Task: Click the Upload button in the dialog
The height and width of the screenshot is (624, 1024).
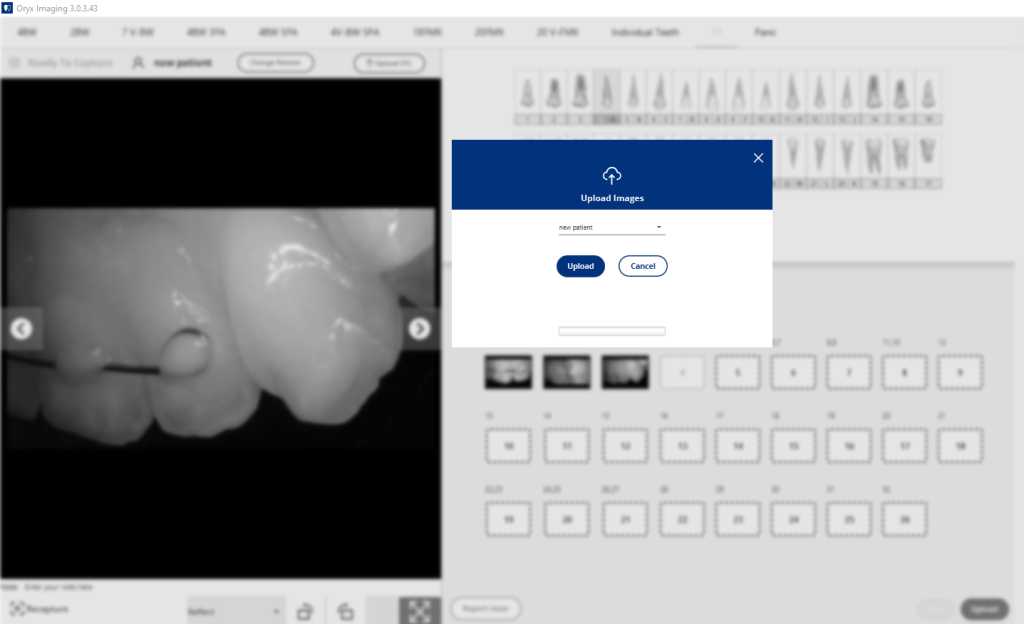Action: coord(580,266)
